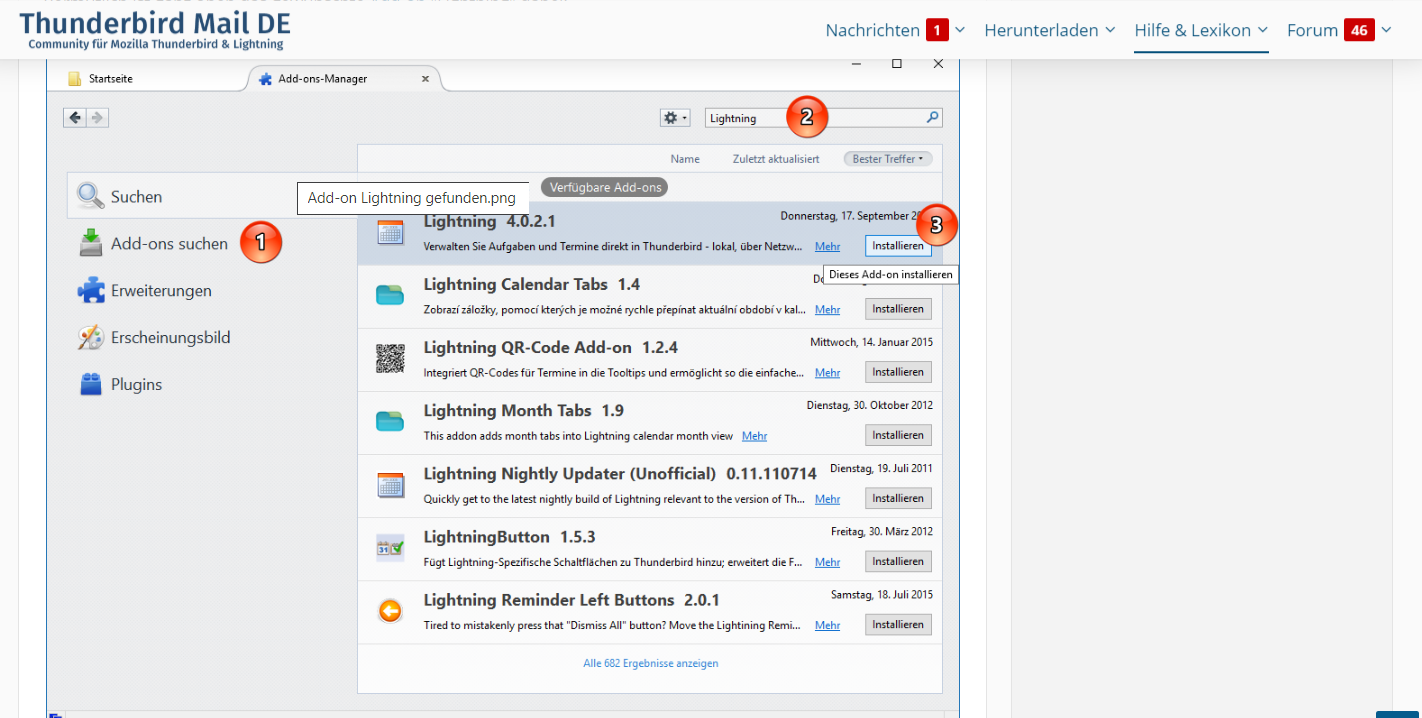Show all 682 results link
Image resolution: width=1422 pixels, height=718 pixels.
650,663
